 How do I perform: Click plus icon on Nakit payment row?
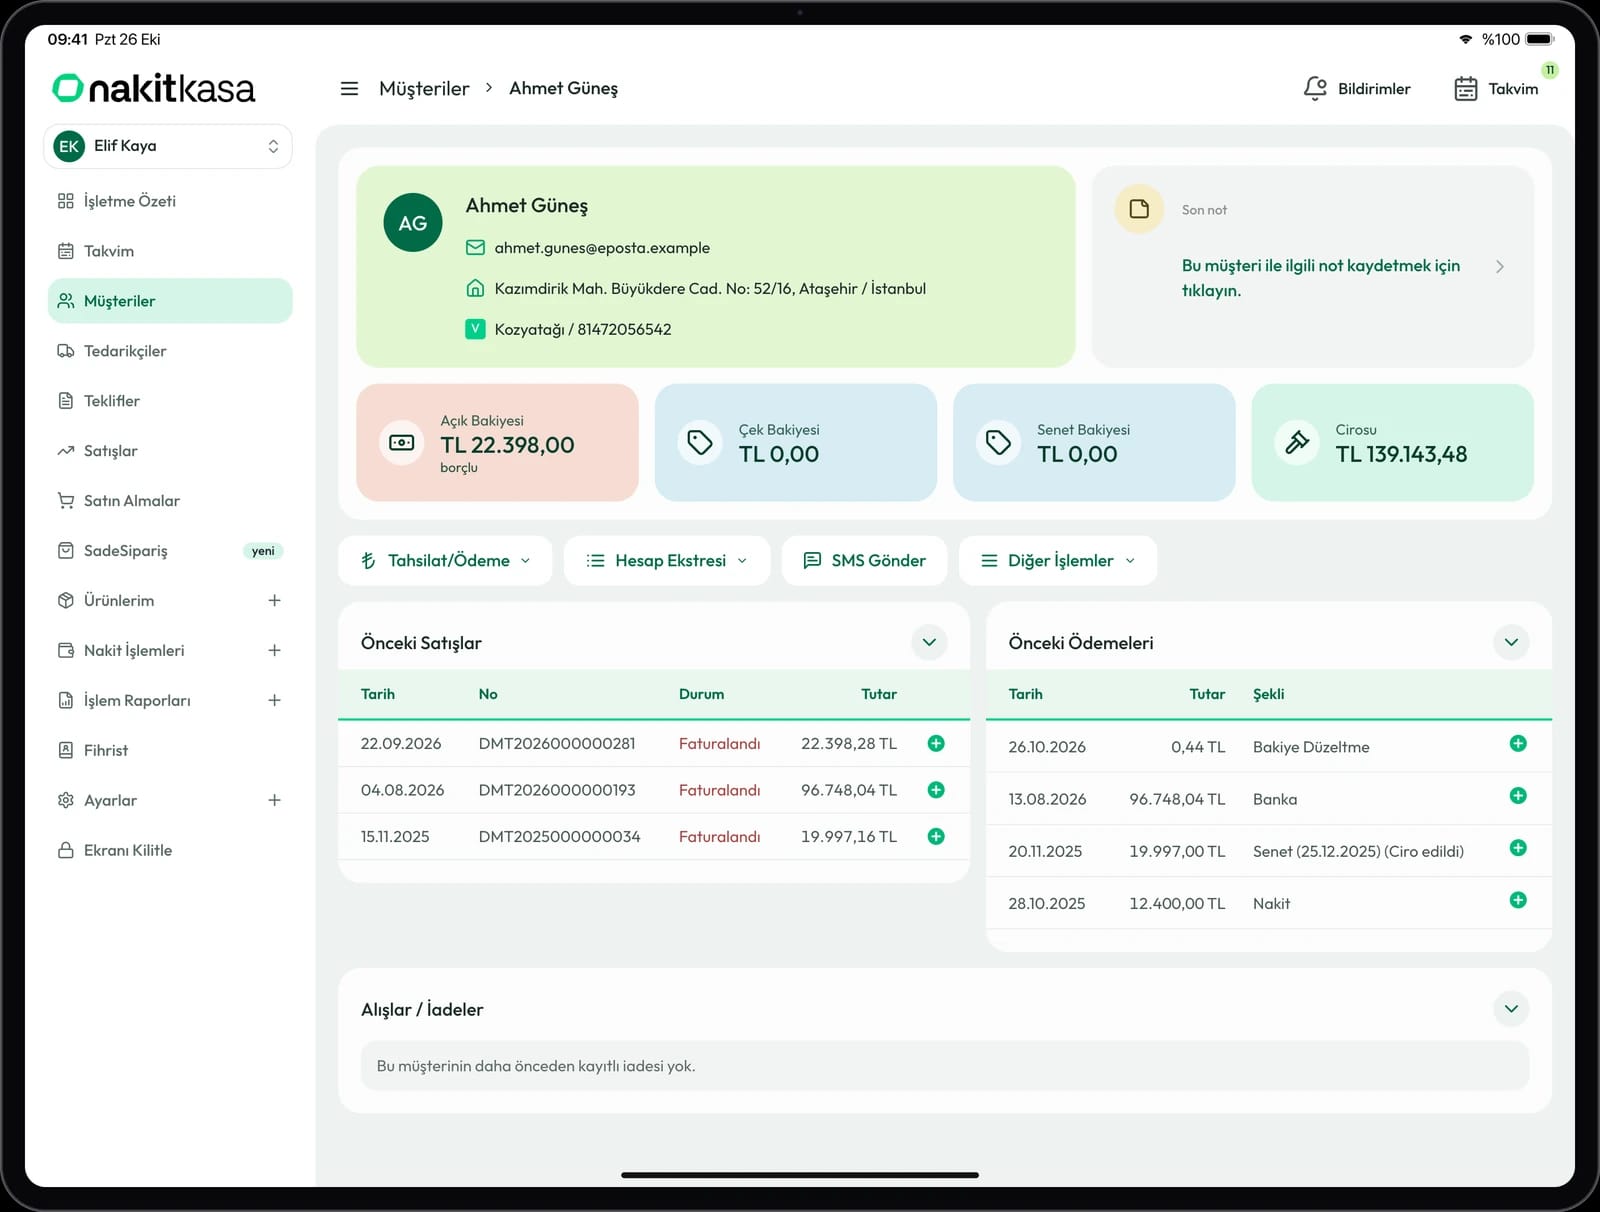1518,900
